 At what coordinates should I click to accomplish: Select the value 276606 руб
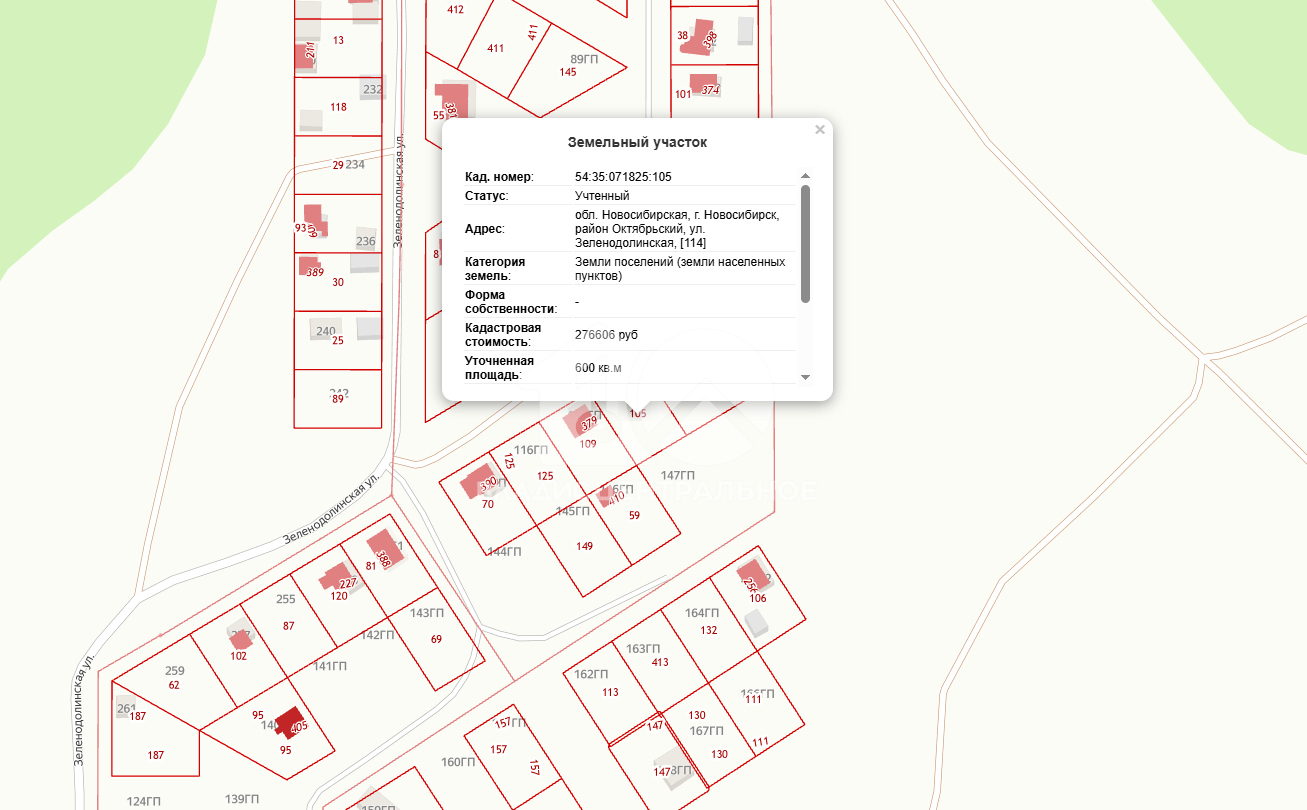click(606, 335)
